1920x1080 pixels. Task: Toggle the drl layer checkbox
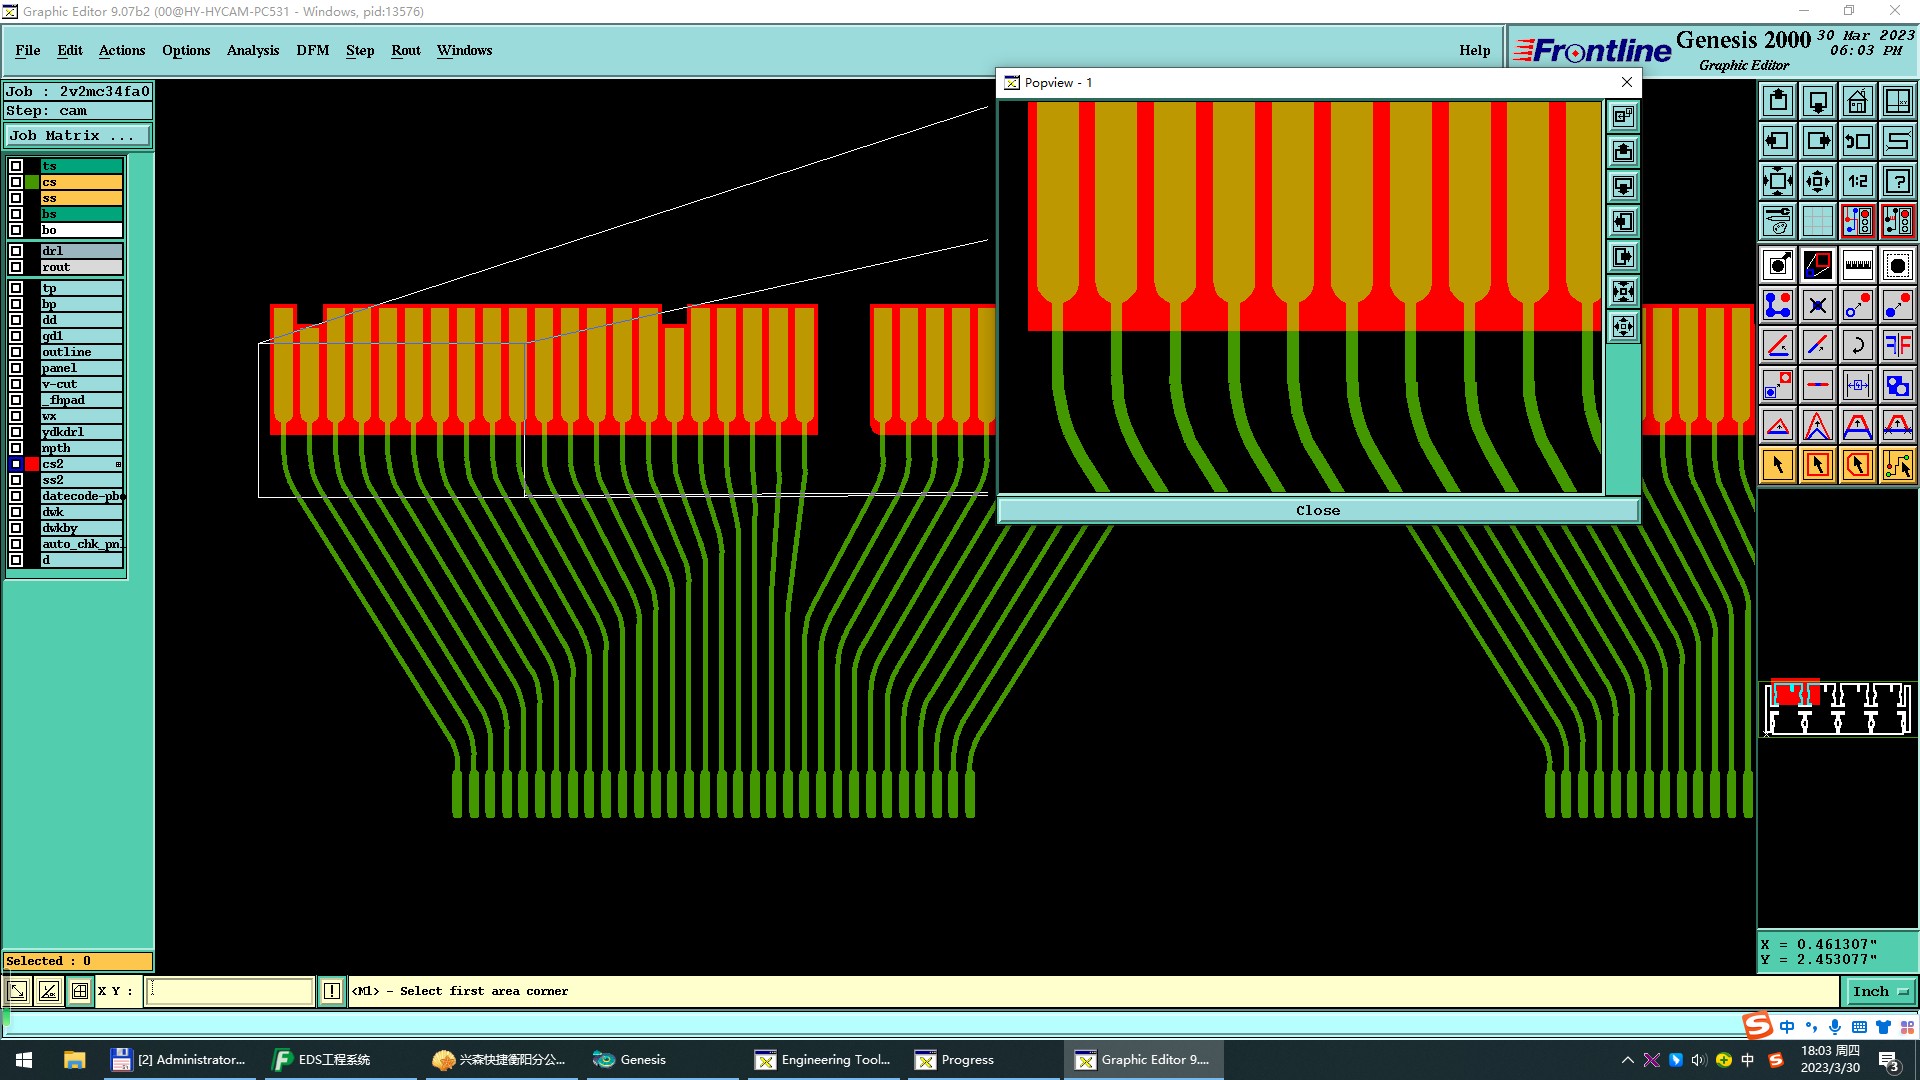[x=16, y=251]
